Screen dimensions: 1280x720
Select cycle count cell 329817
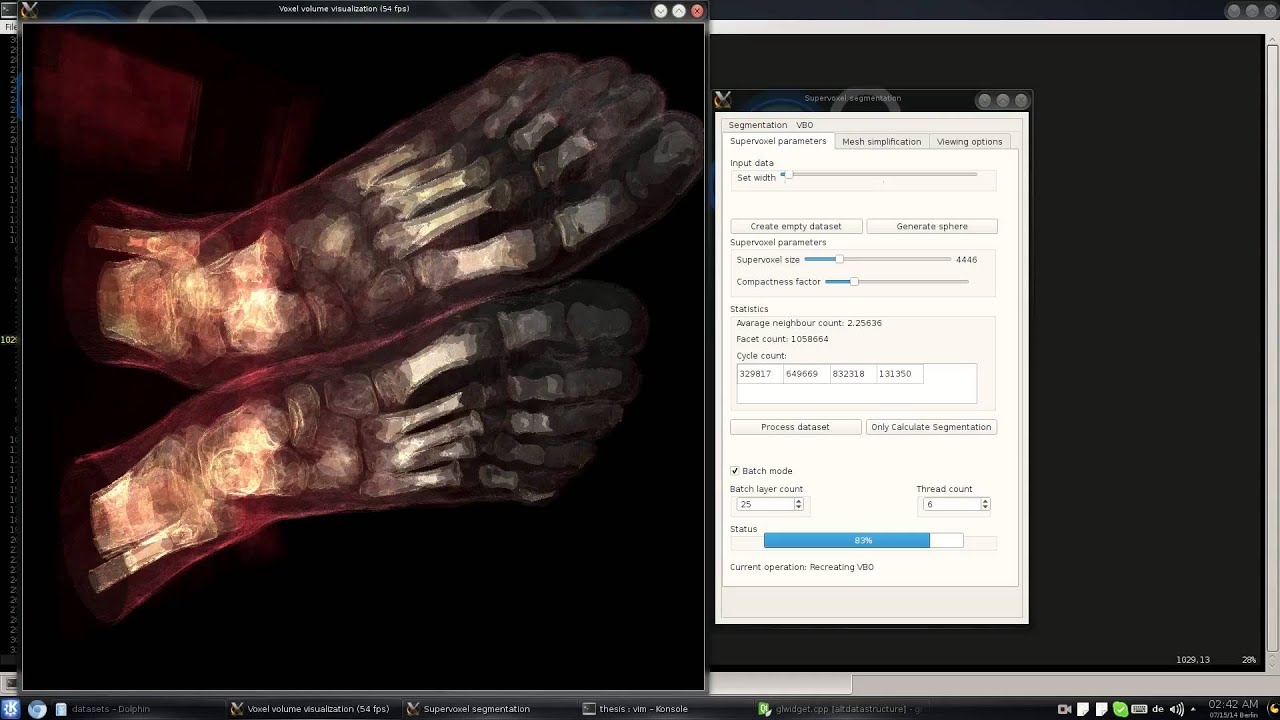tap(760, 374)
